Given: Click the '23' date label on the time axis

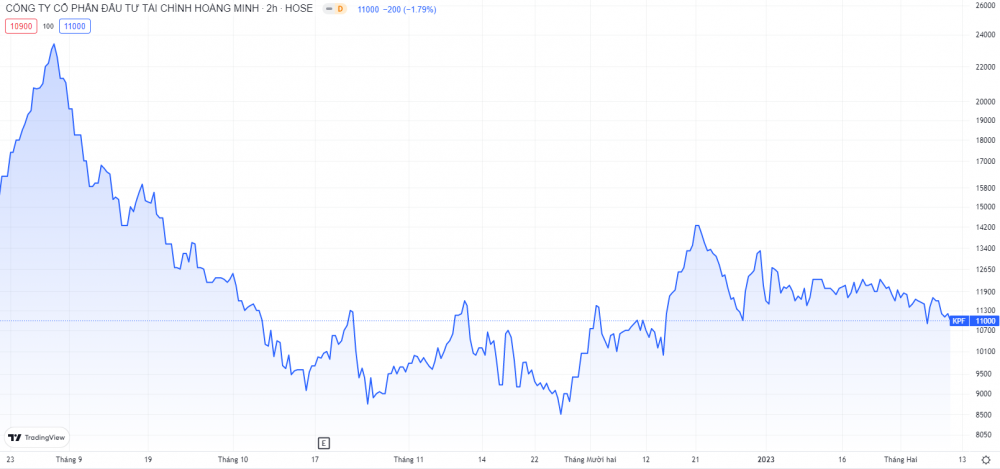Looking at the screenshot, I should click(x=10, y=459).
